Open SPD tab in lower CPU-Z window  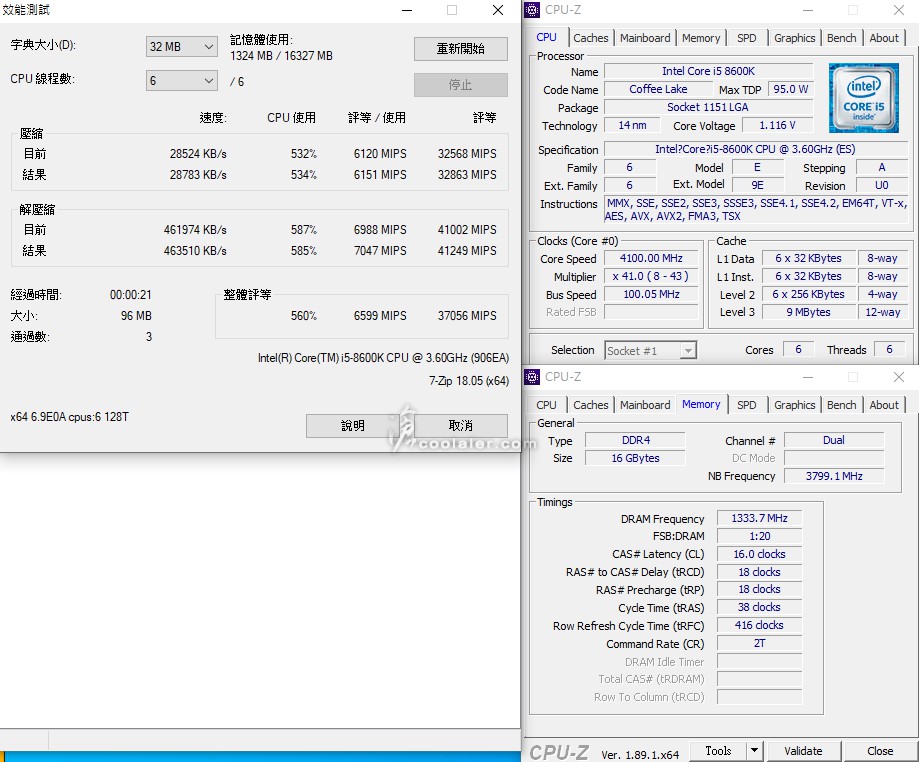tap(747, 405)
